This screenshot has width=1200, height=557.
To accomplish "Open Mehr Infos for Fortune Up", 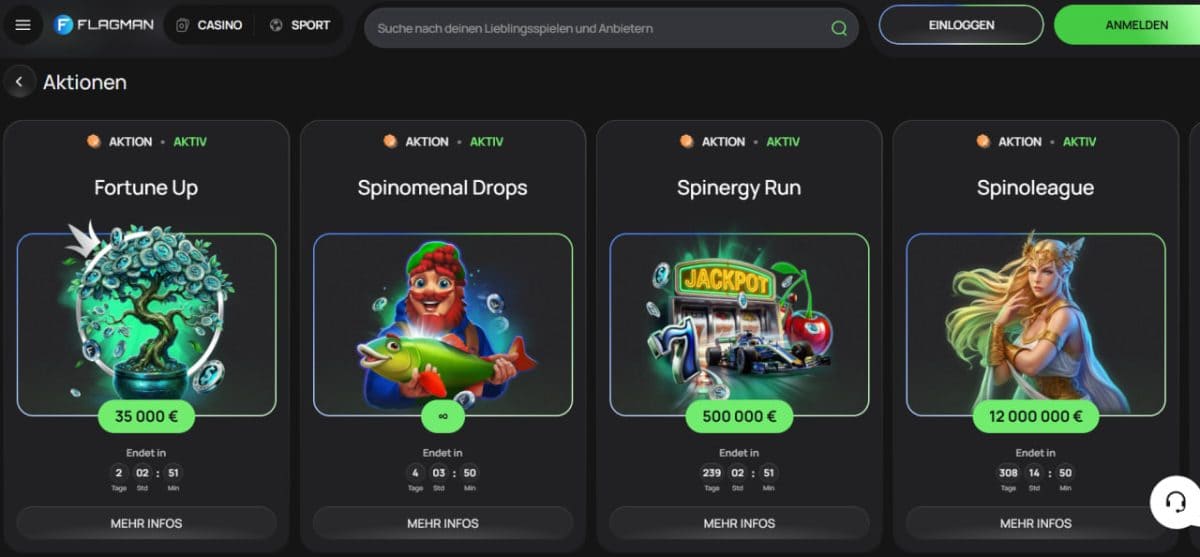I will coord(146,523).
